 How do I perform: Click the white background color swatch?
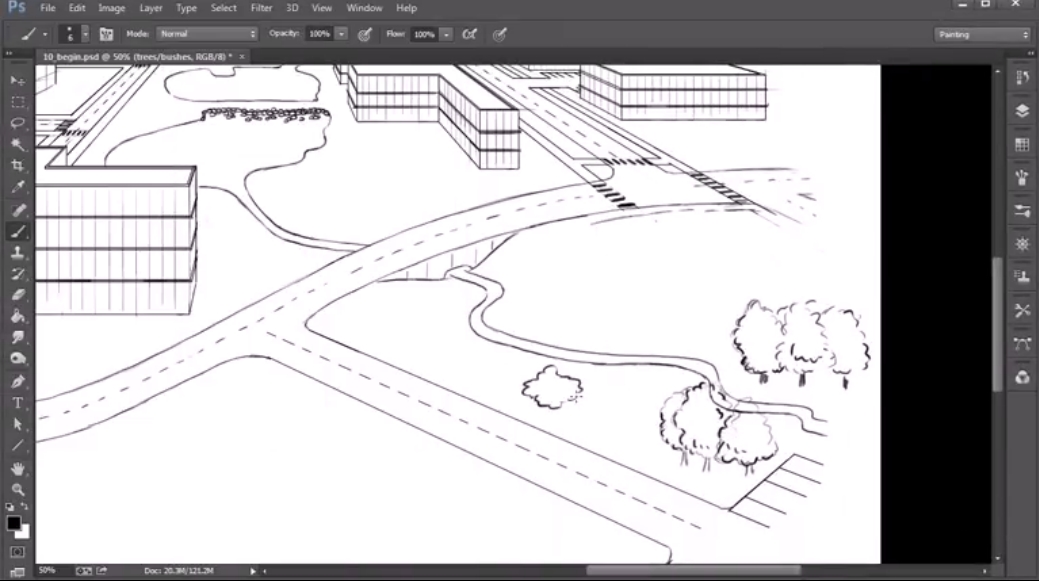(25, 532)
